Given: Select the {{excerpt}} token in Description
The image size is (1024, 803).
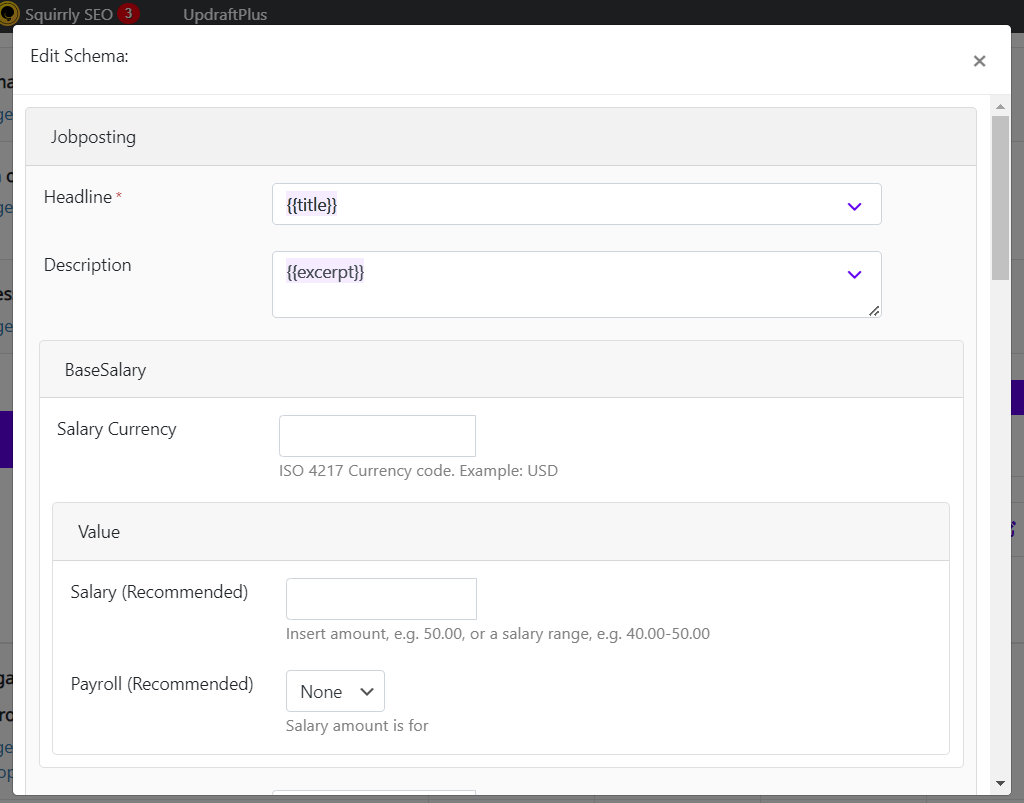Looking at the screenshot, I should tap(325, 272).
